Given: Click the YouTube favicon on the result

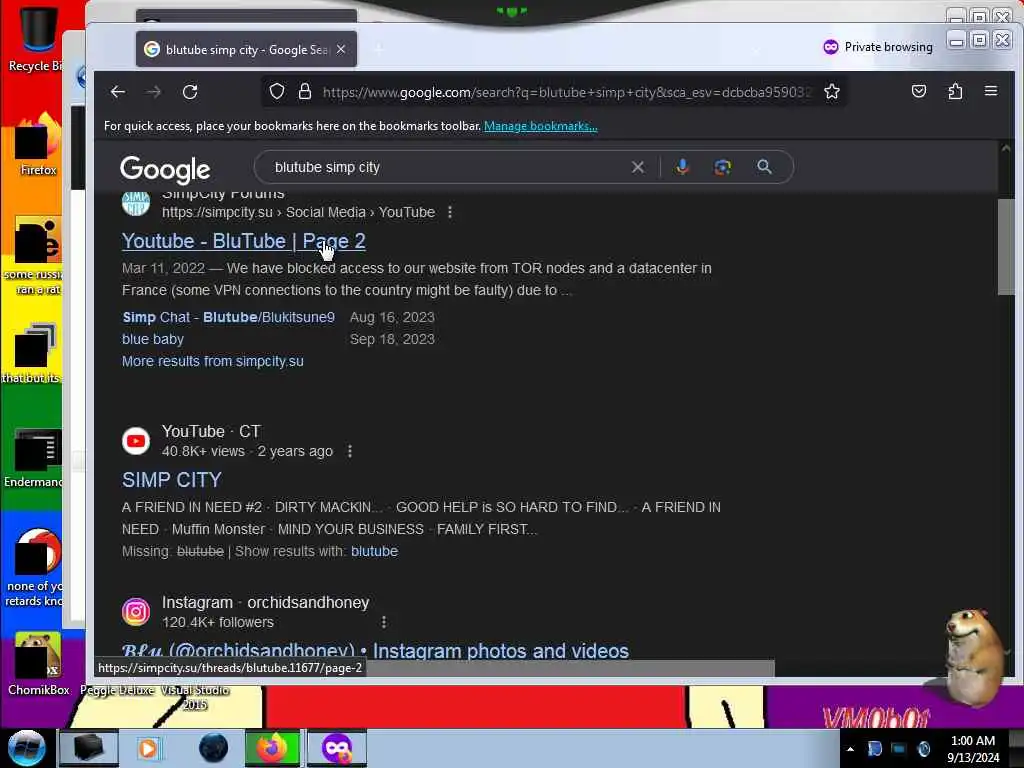Looking at the screenshot, I should (136, 441).
